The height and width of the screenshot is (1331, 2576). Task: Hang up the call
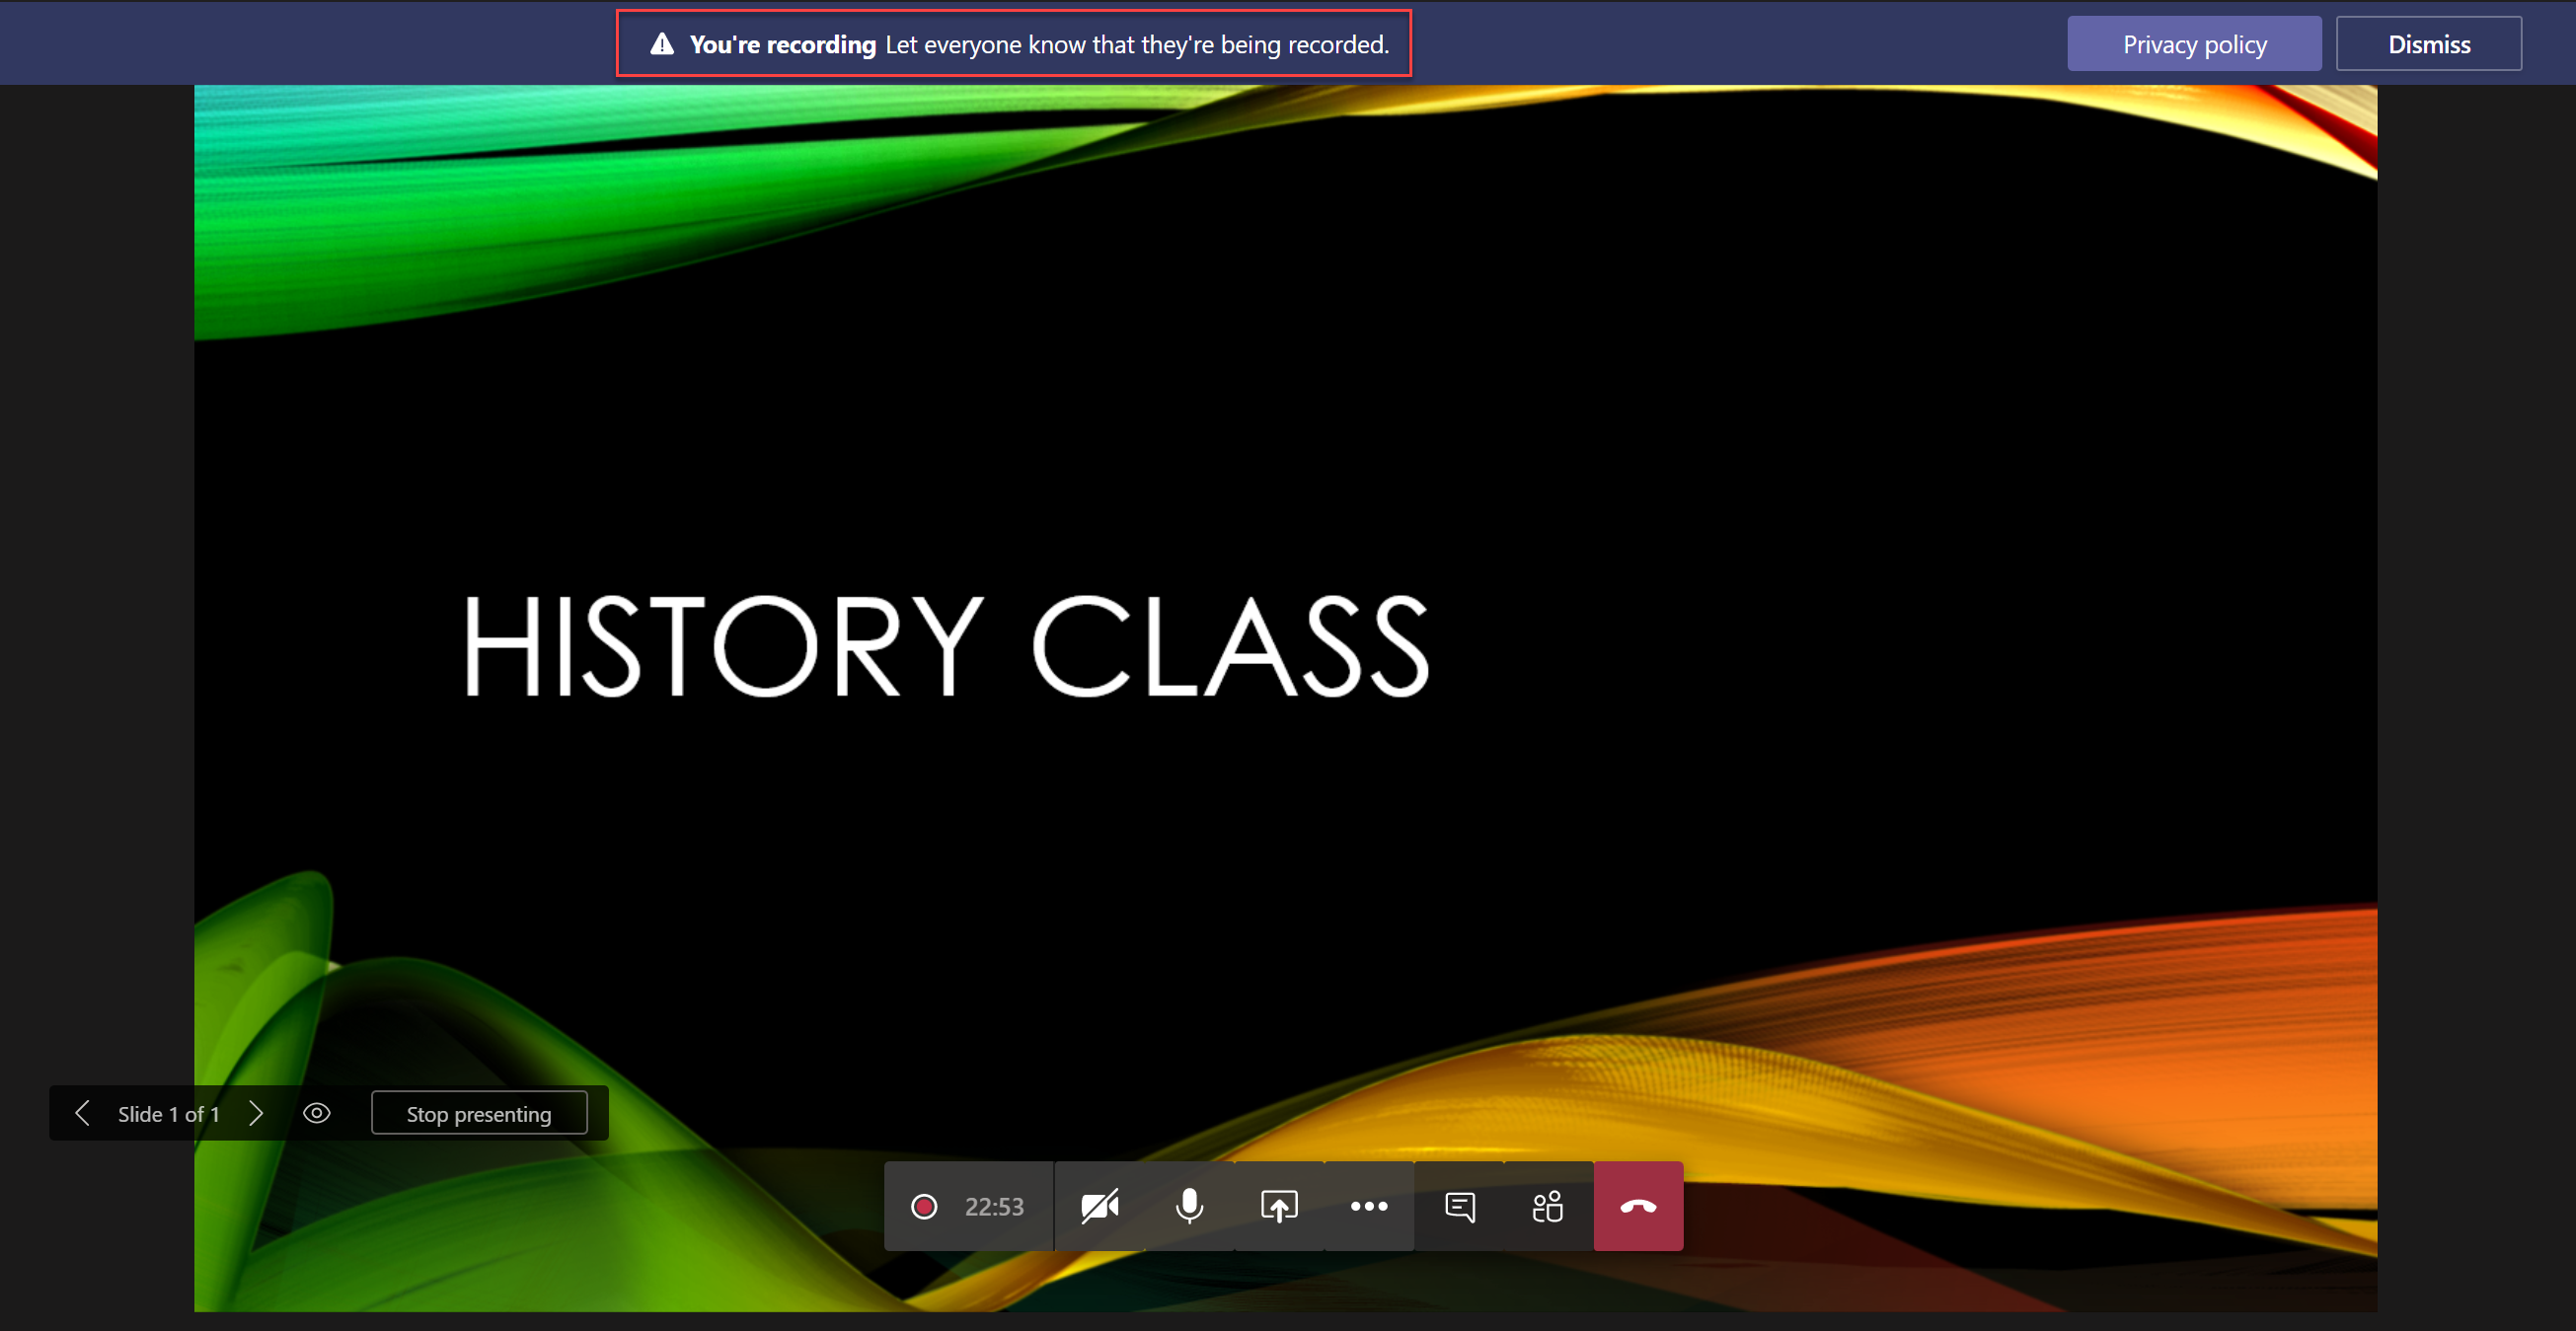[x=1637, y=1206]
